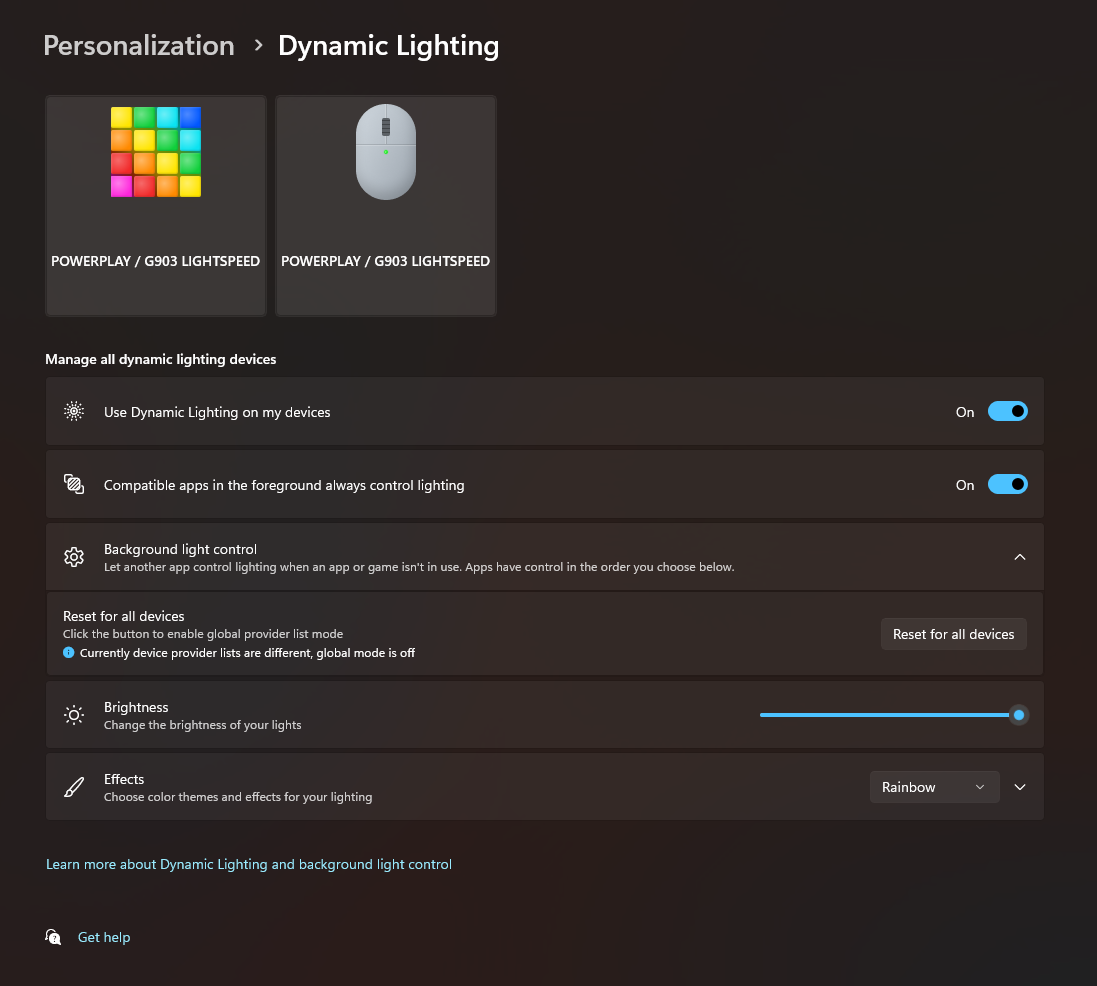Open Learn more about Dynamic Lighting link
Image resolution: width=1097 pixels, height=986 pixels.
click(x=249, y=864)
